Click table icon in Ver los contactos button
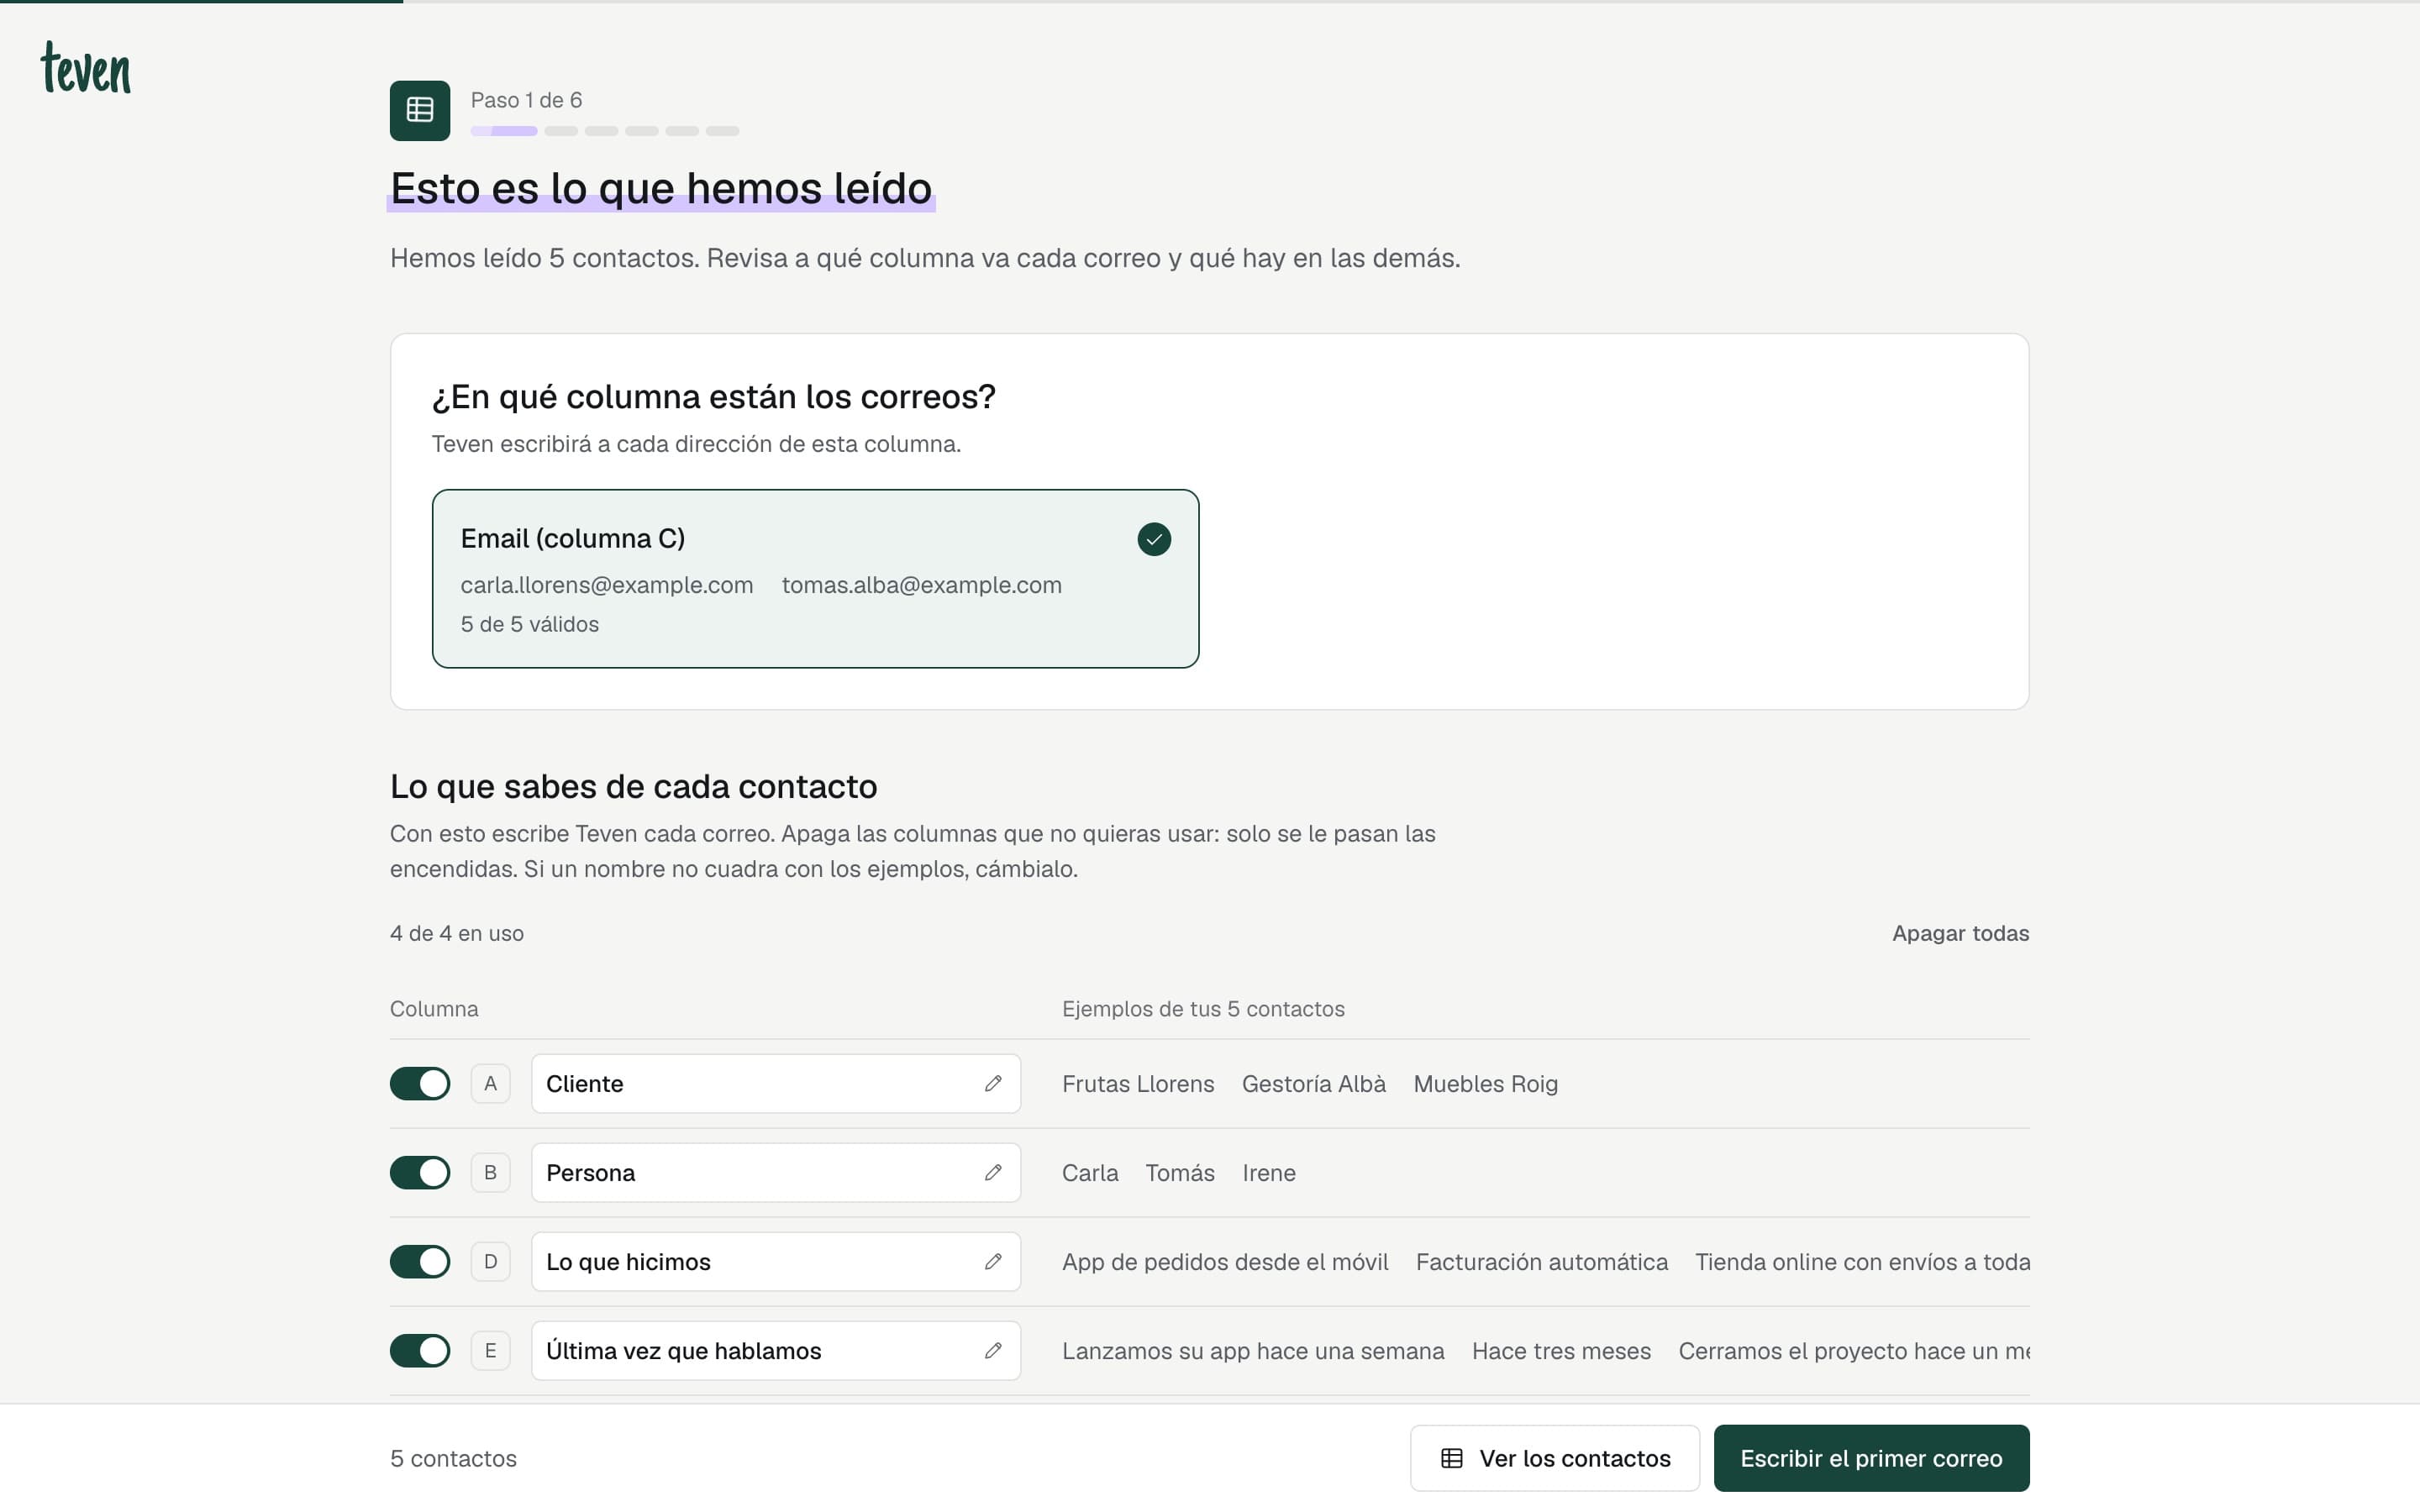The image size is (2420, 1512). coord(1452,1458)
